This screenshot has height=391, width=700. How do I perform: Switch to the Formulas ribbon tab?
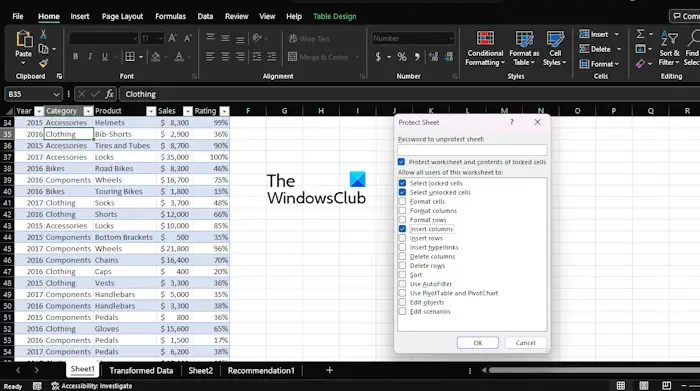[170, 17]
